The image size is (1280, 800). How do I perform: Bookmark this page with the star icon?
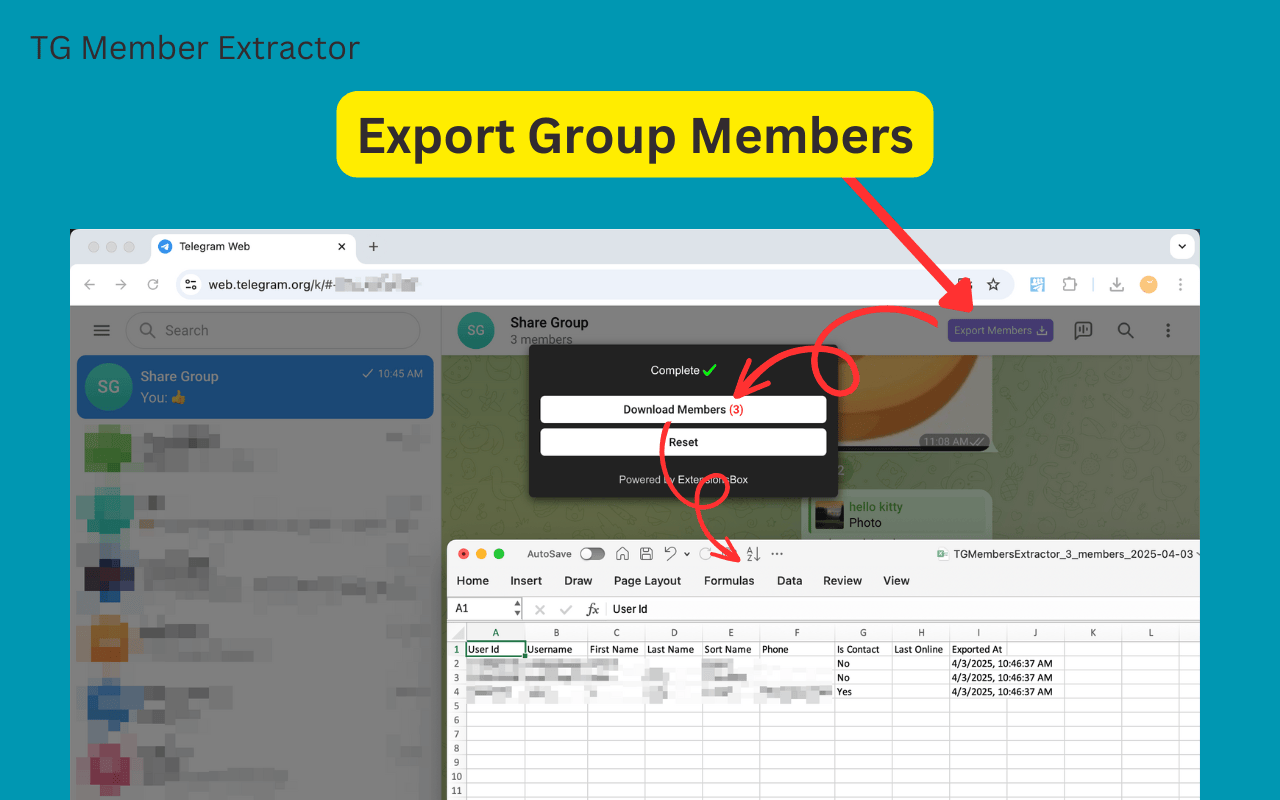(993, 285)
